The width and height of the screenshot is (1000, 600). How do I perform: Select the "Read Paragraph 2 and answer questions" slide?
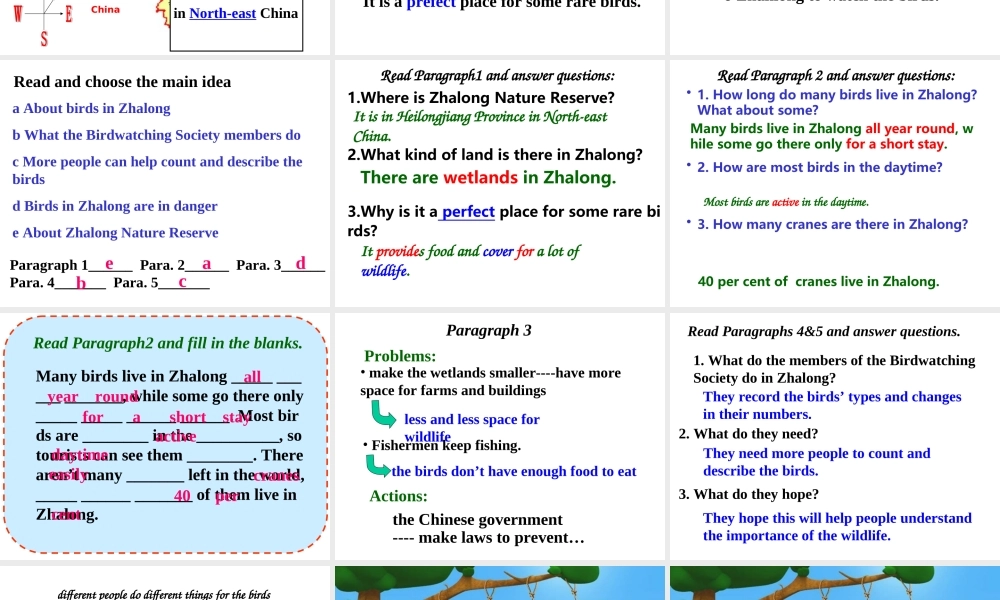(835, 183)
